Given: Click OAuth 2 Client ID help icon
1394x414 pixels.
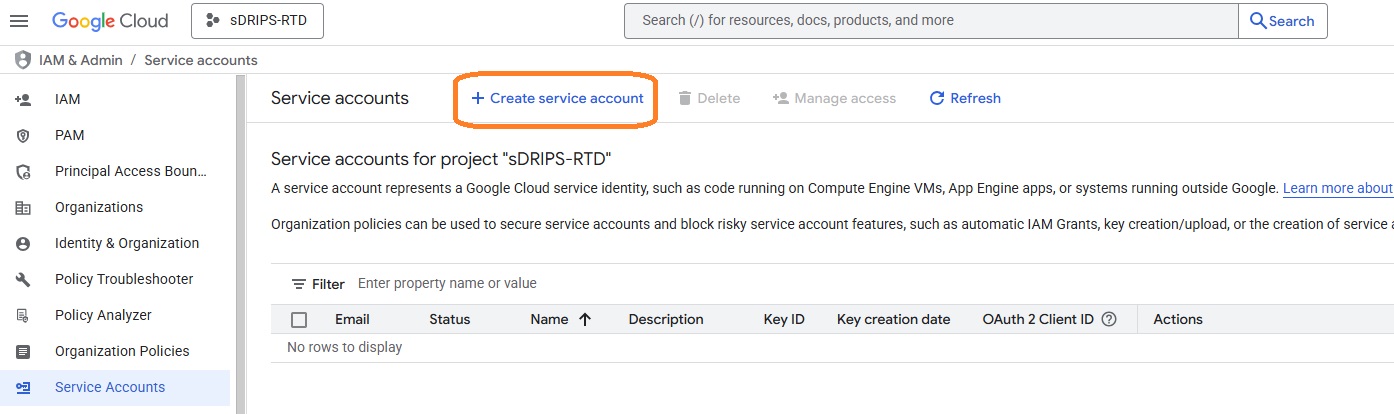Looking at the screenshot, I should click(x=1108, y=320).
